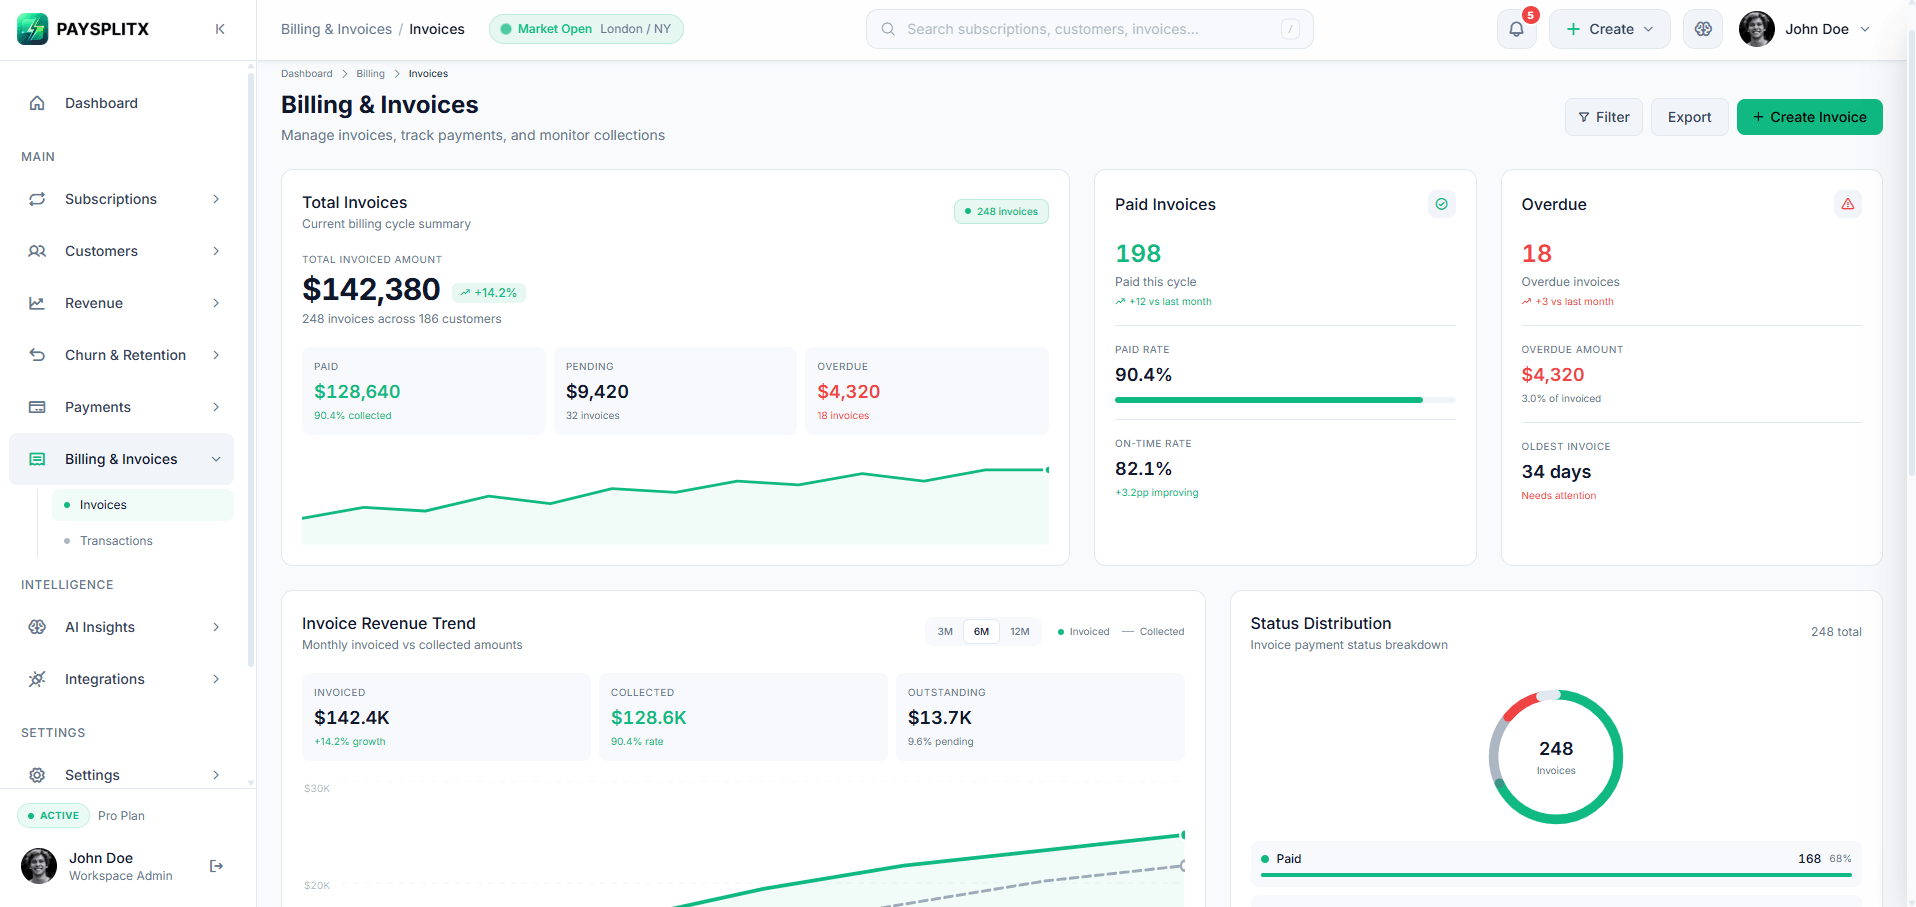1916x907 pixels.
Task: Click sidebar footer John Doe avatar
Action: coord(39,866)
